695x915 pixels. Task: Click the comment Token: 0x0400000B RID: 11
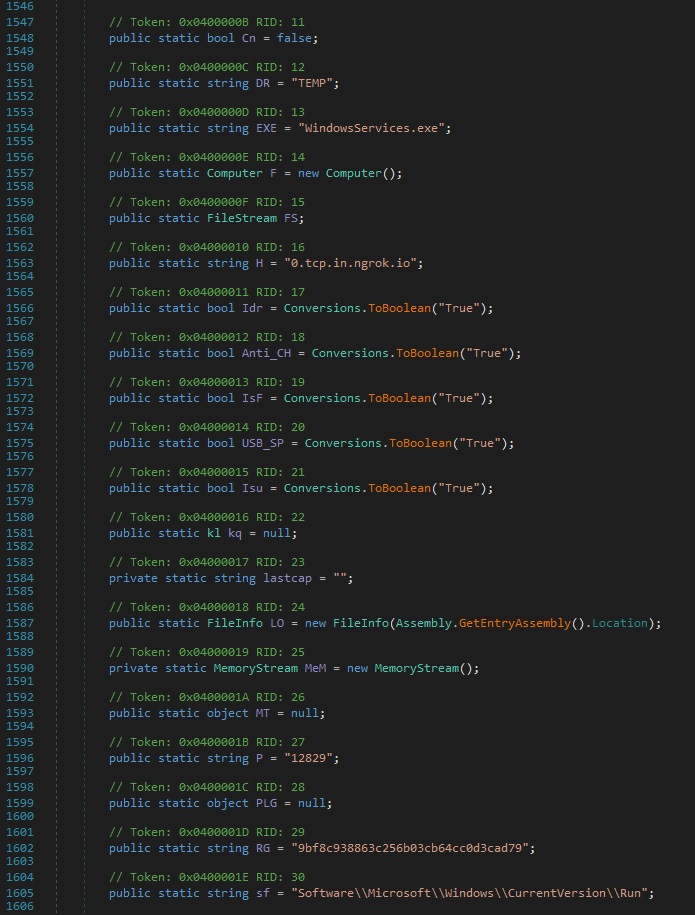(207, 22)
